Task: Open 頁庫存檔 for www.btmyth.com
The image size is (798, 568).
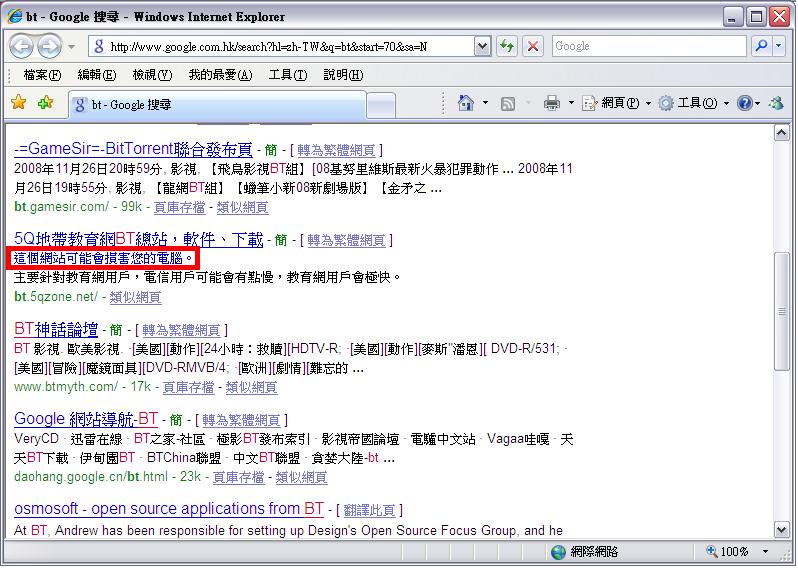Action: click(188, 387)
